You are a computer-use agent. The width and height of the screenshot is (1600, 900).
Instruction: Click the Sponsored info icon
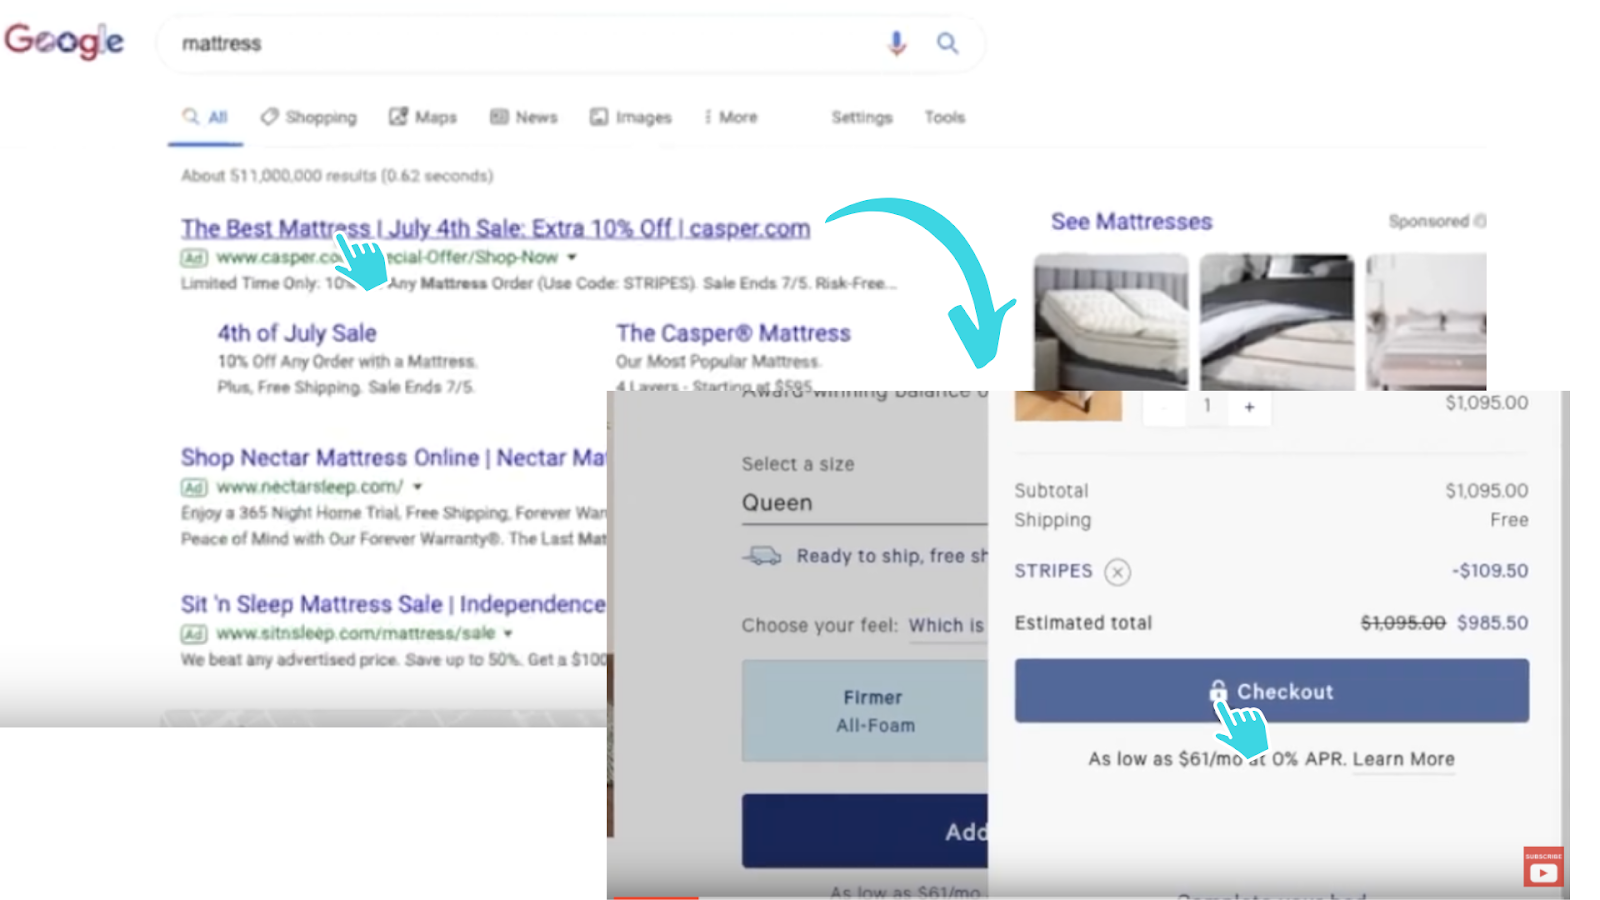click(1480, 221)
